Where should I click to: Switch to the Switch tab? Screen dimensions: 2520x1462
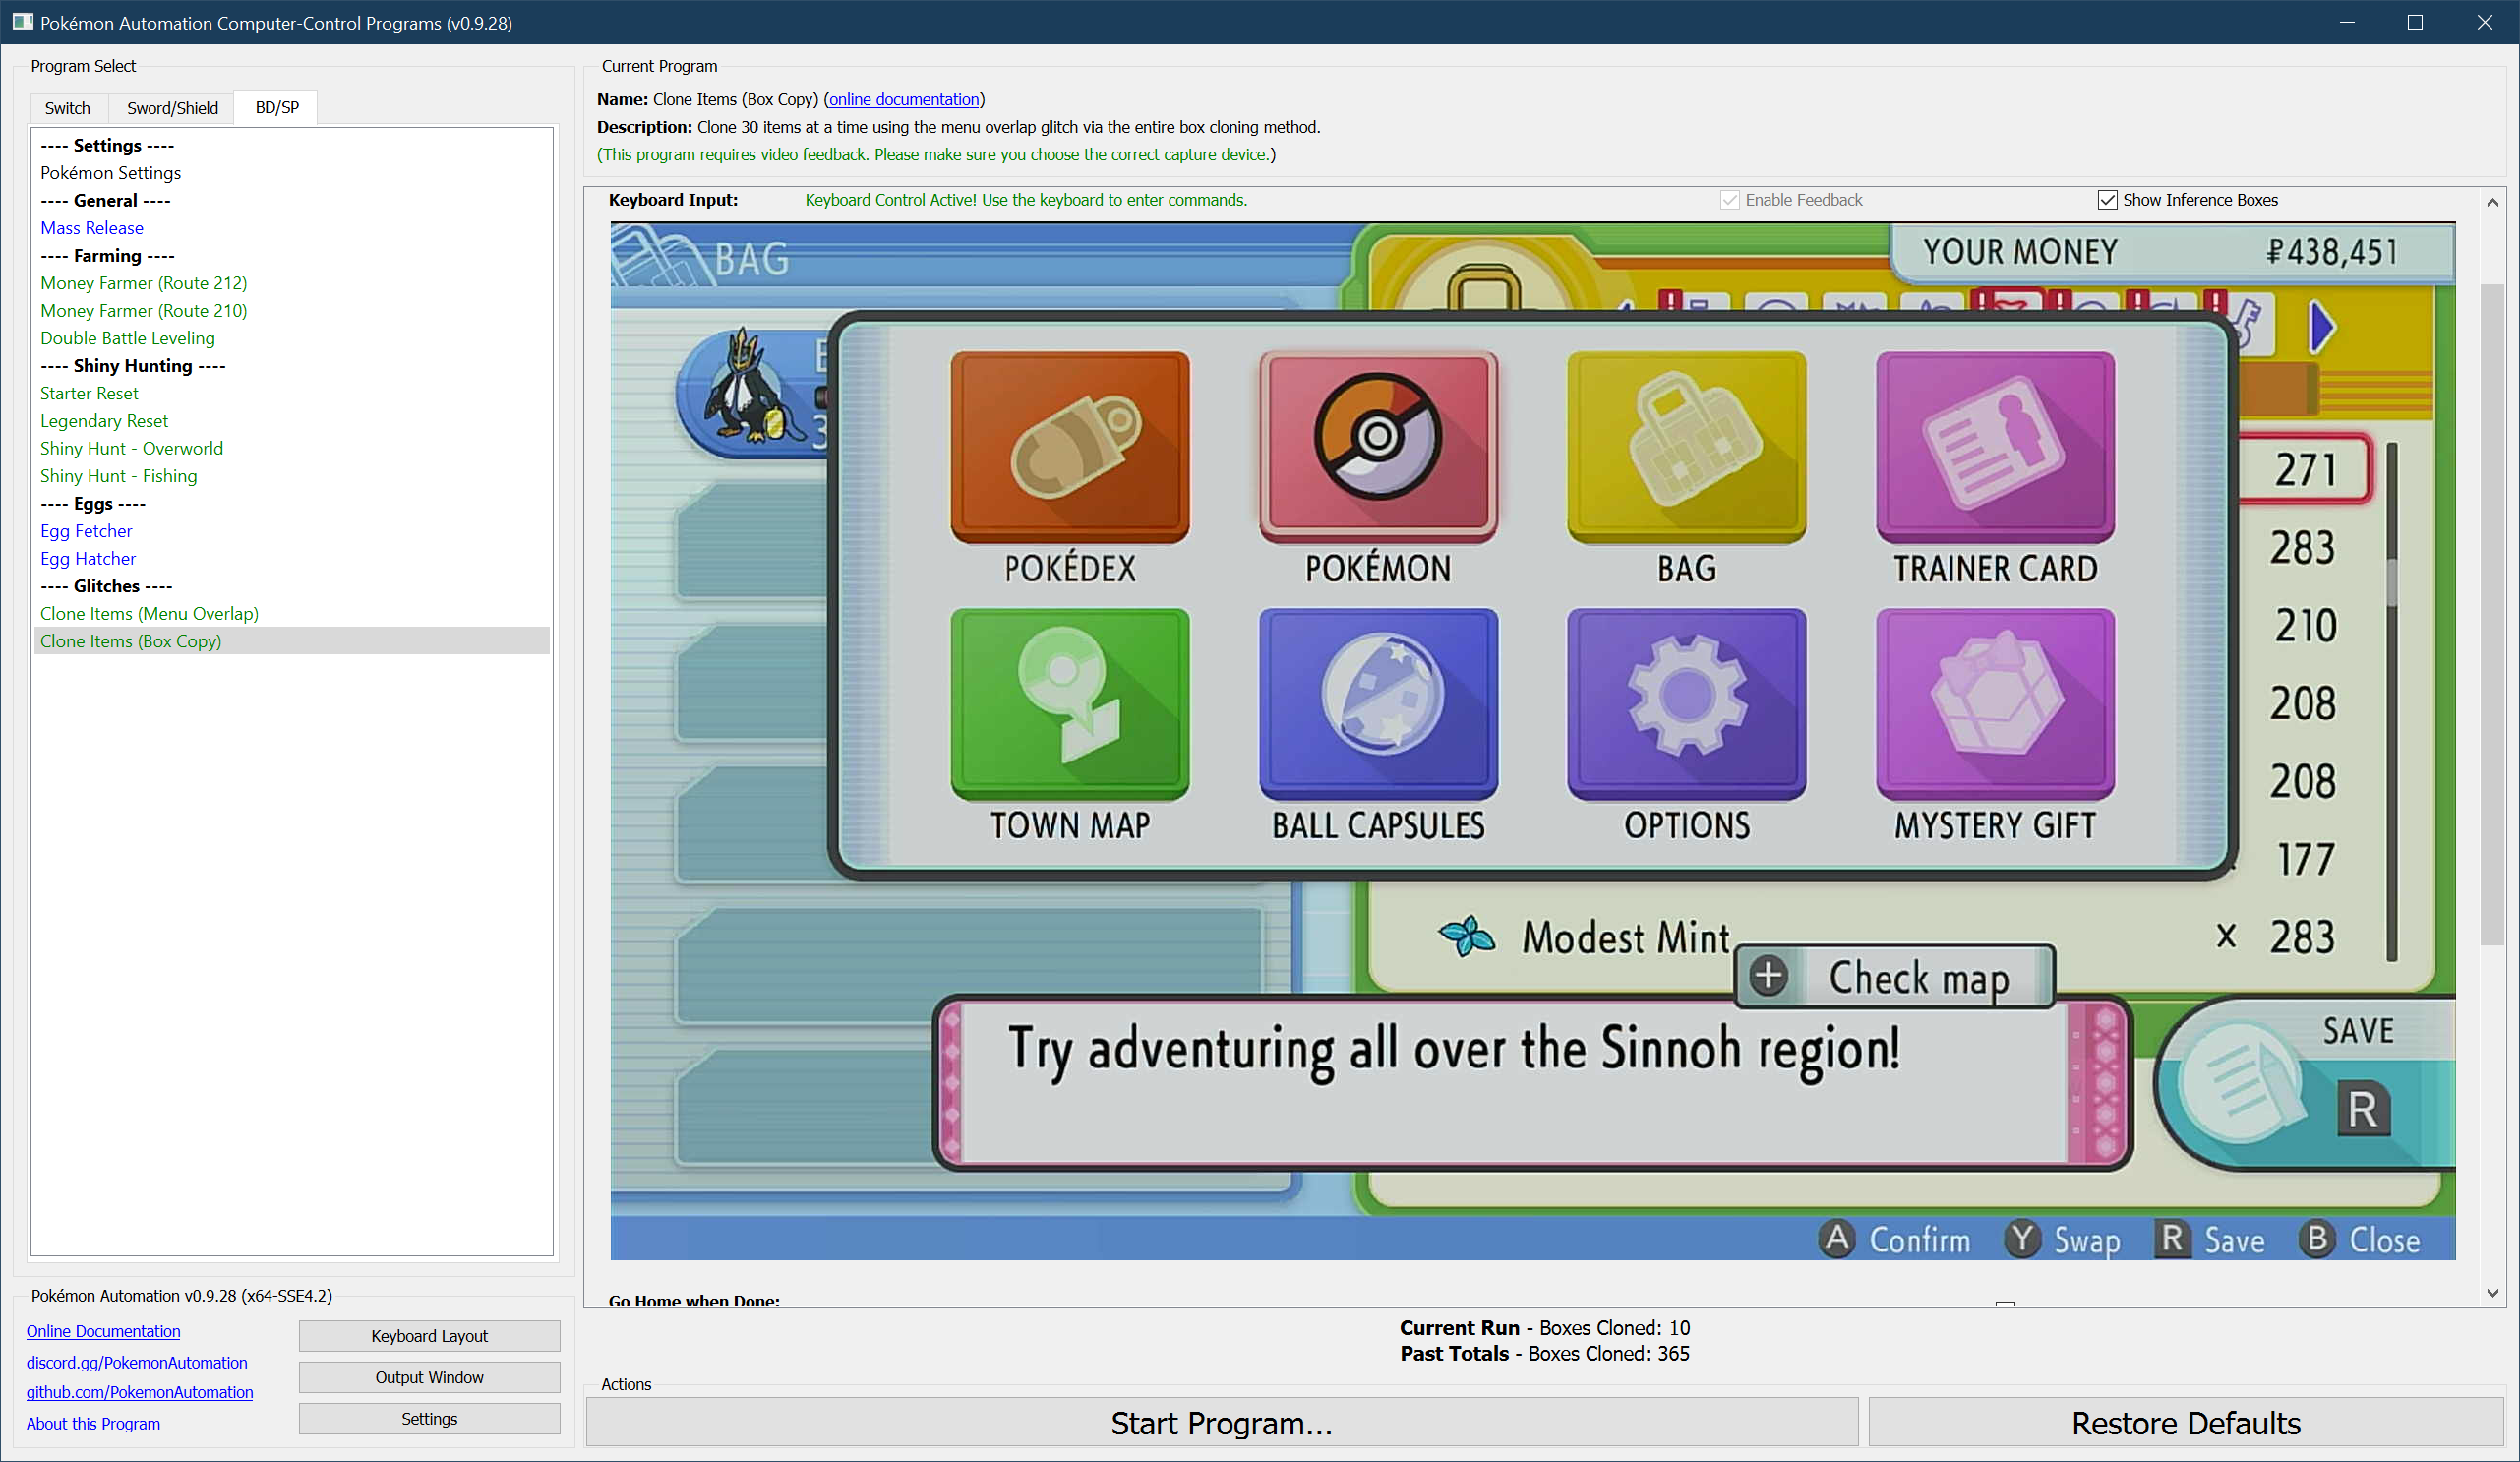pyautogui.click(x=67, y=108)
